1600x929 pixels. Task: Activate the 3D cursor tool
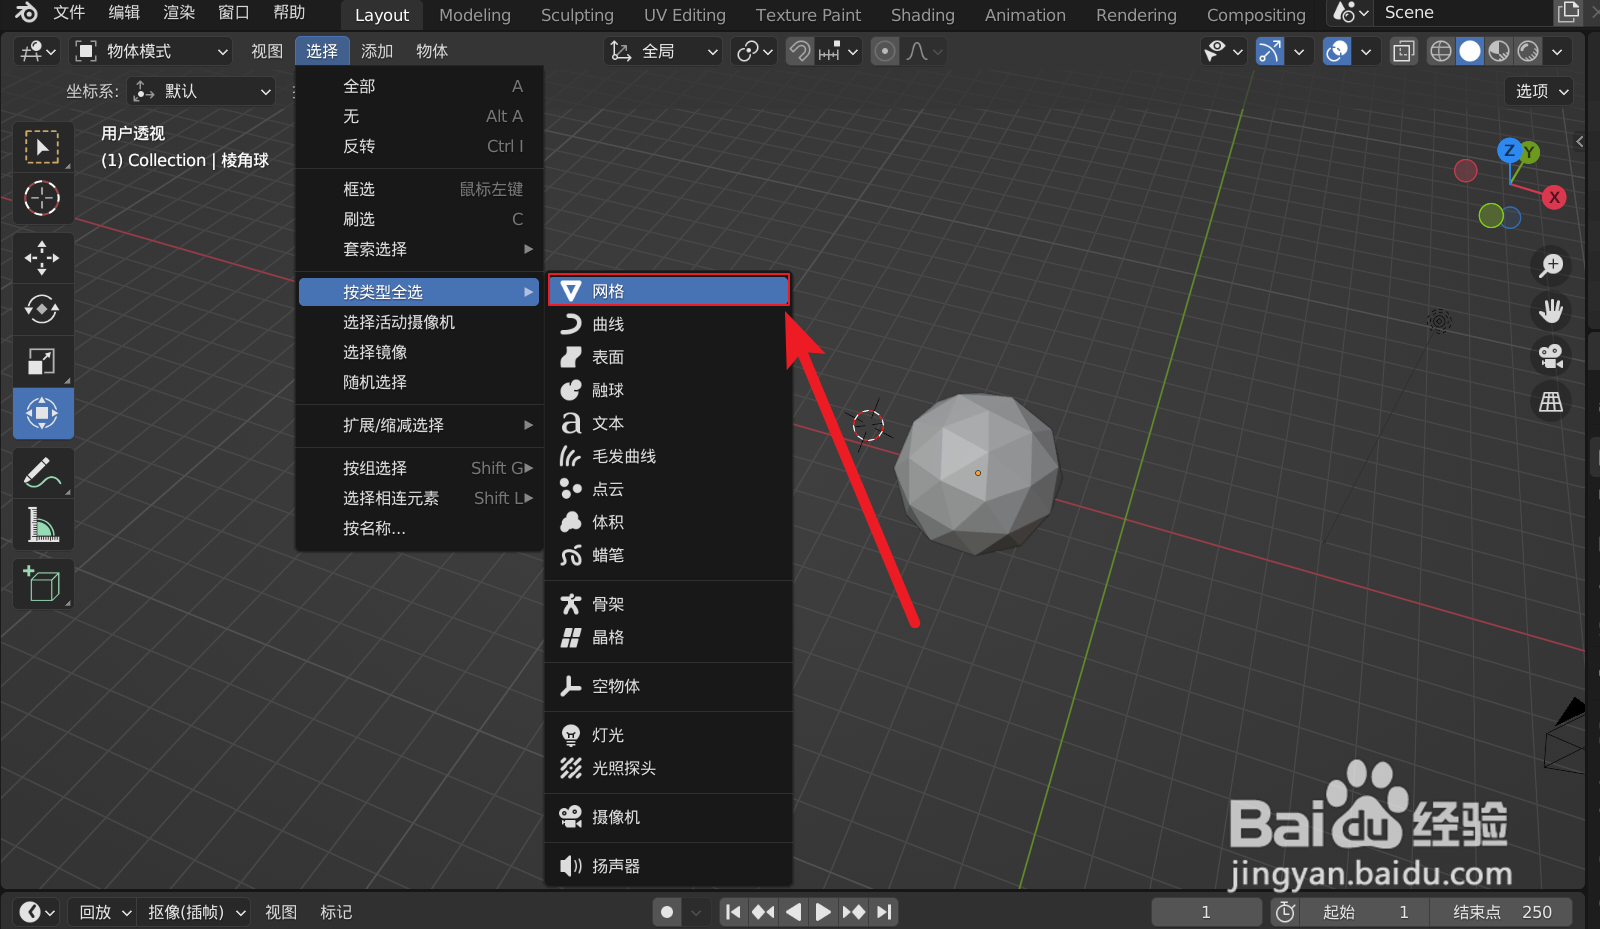pyautogui.click(x=42, y=198)
